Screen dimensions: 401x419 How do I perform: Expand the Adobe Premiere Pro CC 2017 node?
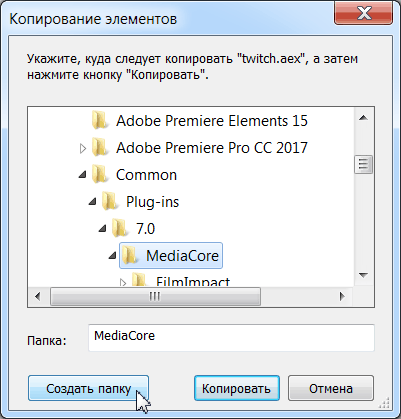click(x=83, y=148)
